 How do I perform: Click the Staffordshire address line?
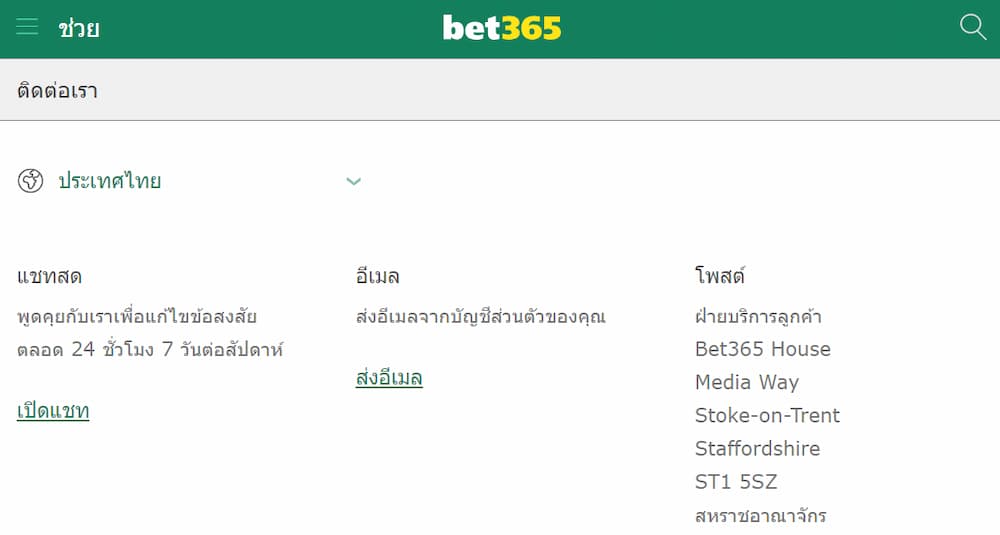[758, 448]
